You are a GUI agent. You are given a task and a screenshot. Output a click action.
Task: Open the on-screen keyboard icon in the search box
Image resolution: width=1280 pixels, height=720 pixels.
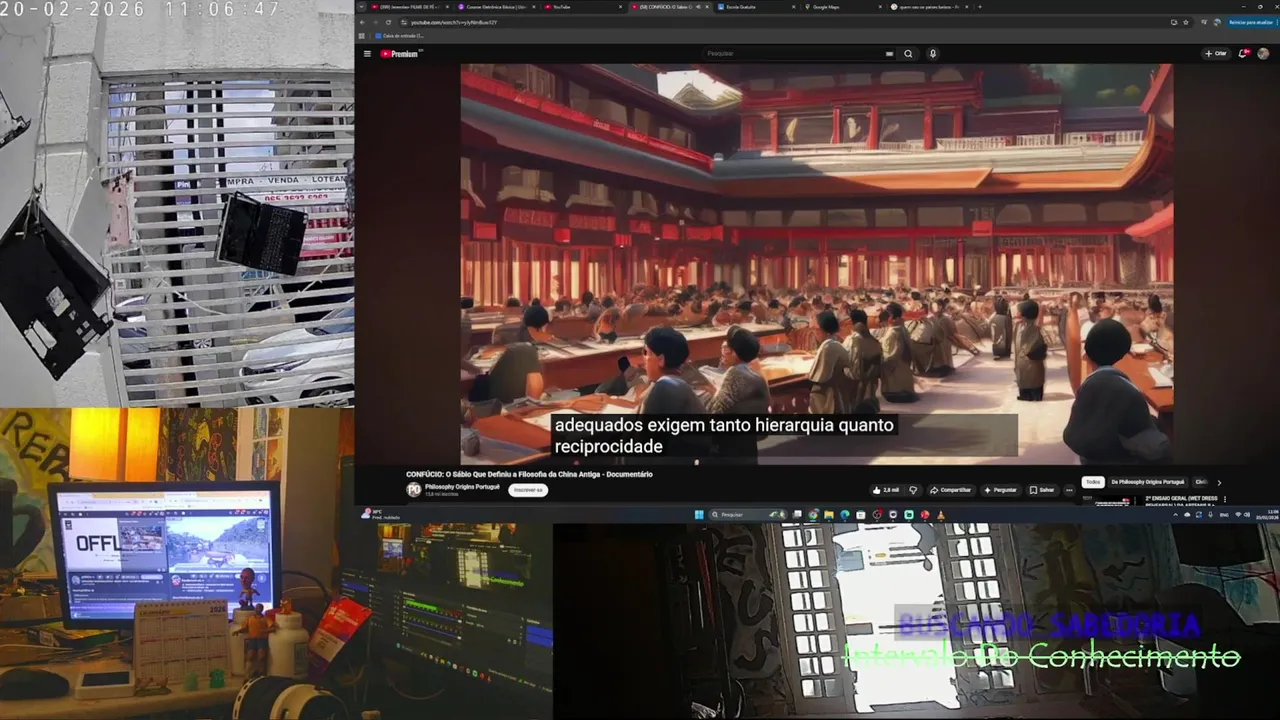(x=889, y=54)
